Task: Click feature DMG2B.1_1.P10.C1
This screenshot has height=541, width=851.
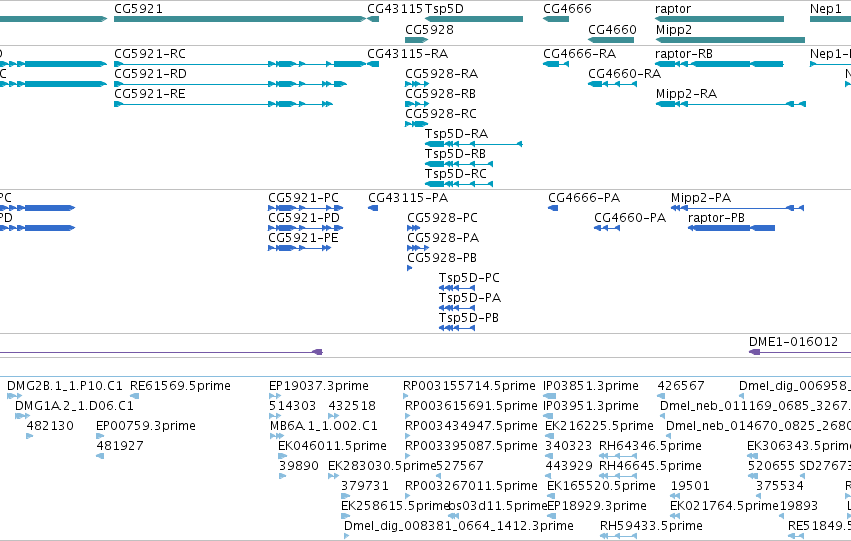Action: click(x=65, y=386)
